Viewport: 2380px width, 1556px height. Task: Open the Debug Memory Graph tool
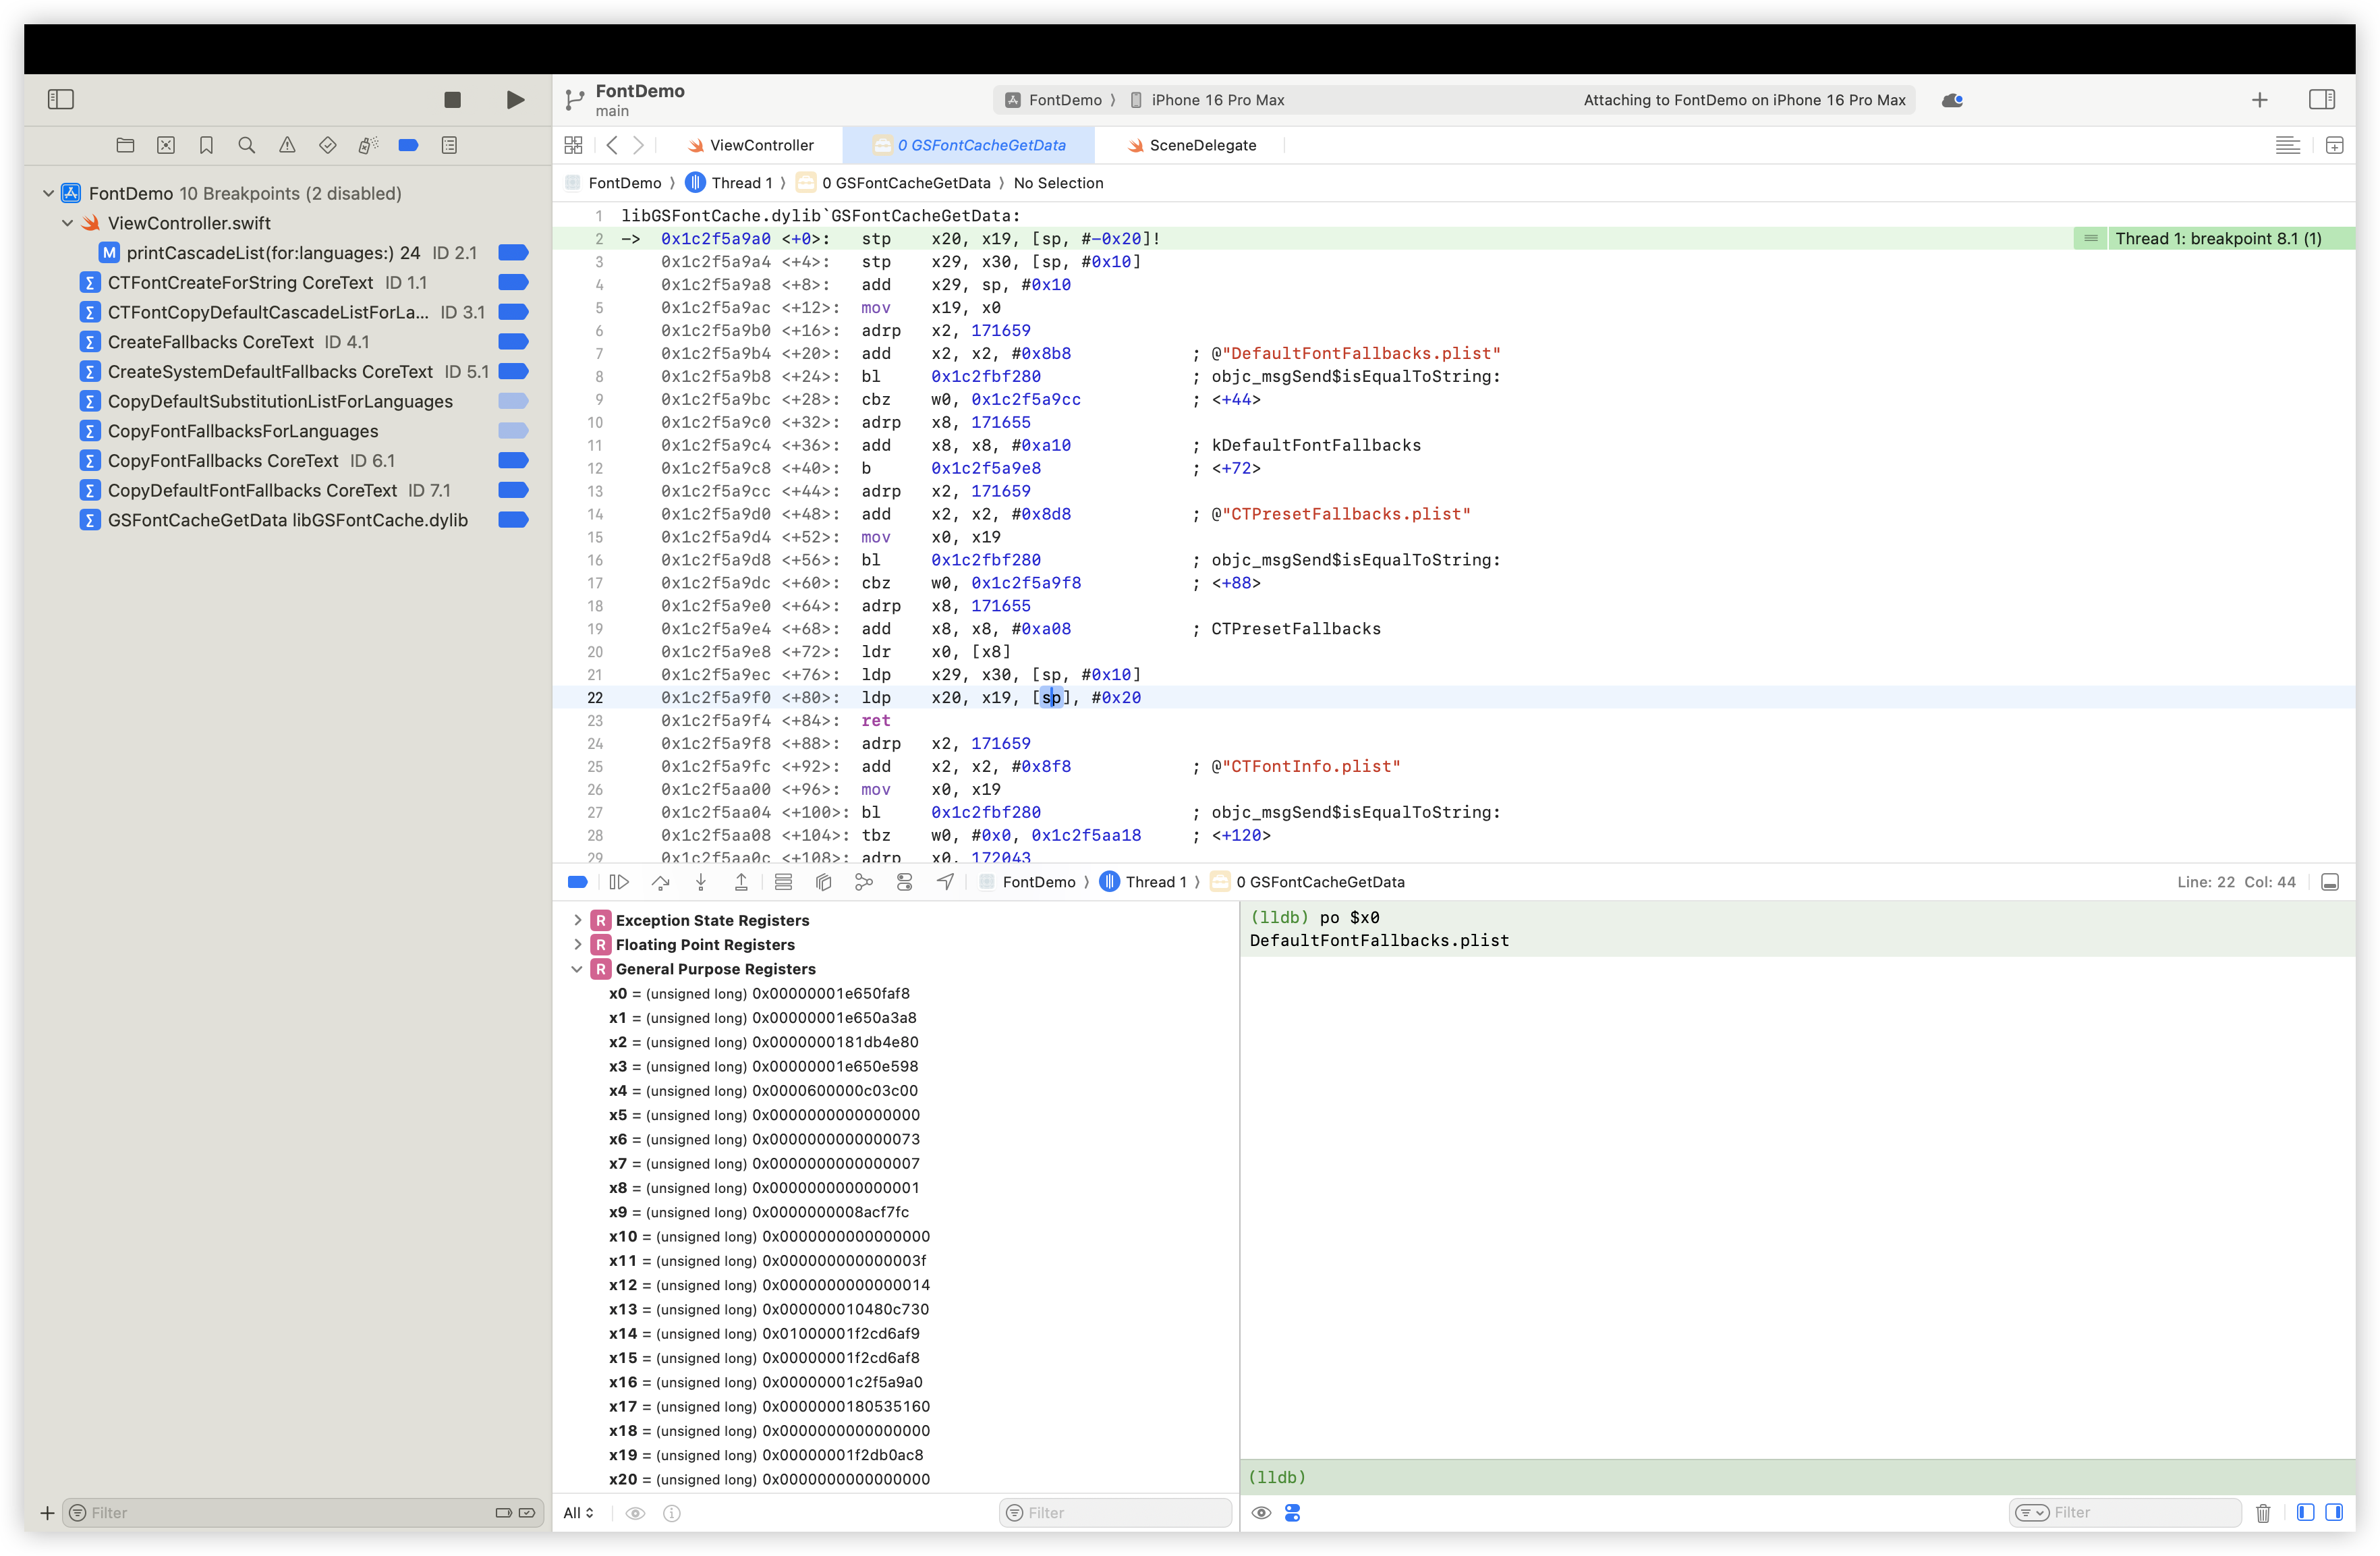pyautogui.click(x=864, y=882)
